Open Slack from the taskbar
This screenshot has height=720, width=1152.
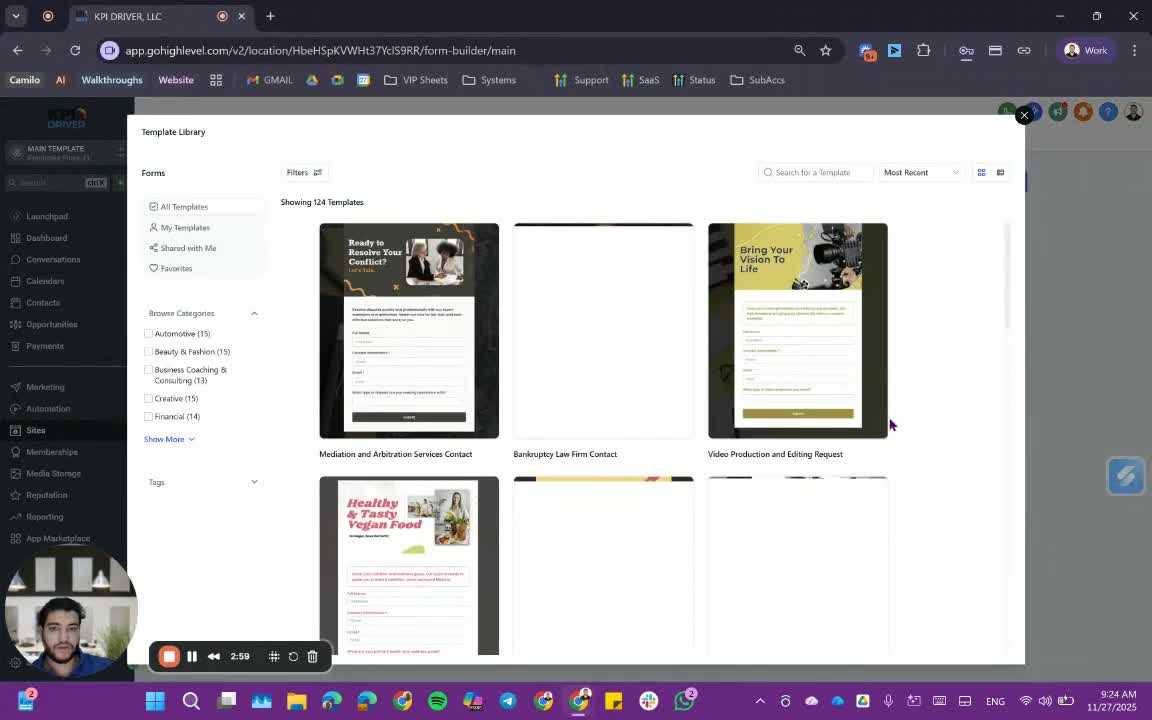point(649,702)
